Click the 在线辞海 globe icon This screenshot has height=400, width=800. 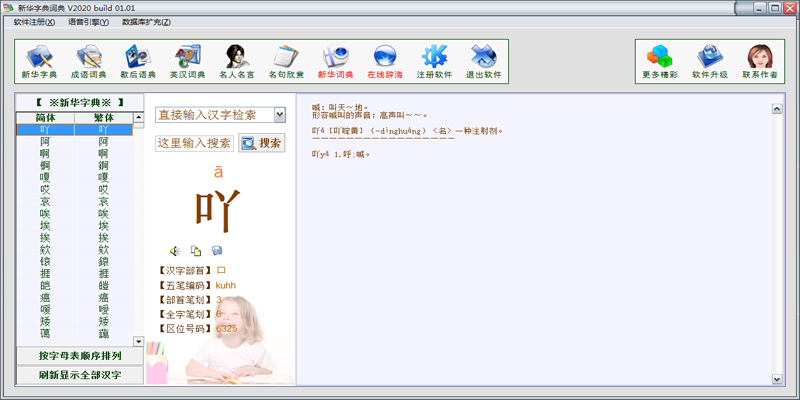click(x=385, y=61)
